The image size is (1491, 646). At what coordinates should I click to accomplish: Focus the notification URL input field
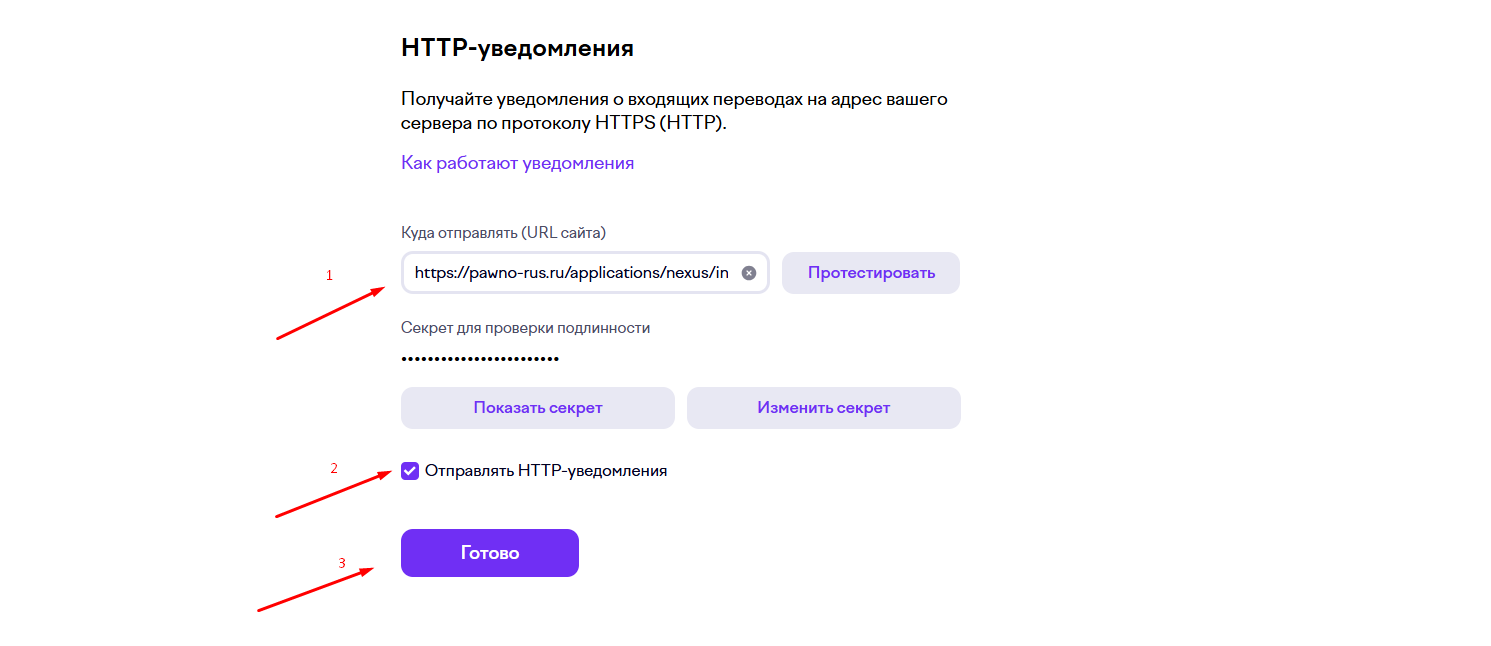(571, 273)
